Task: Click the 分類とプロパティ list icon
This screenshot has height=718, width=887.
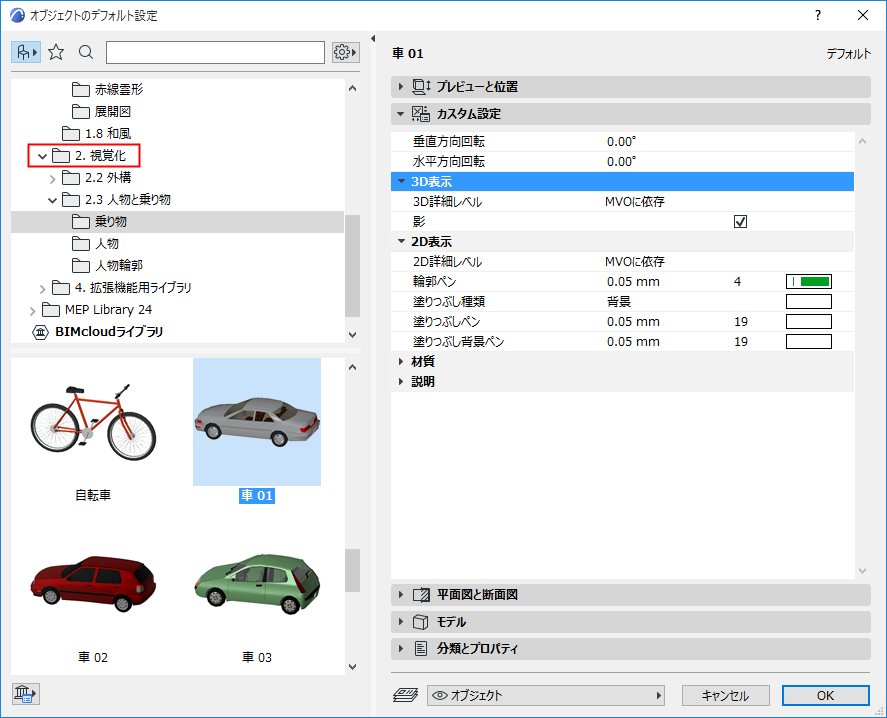Action: click(x=421, y=648)
